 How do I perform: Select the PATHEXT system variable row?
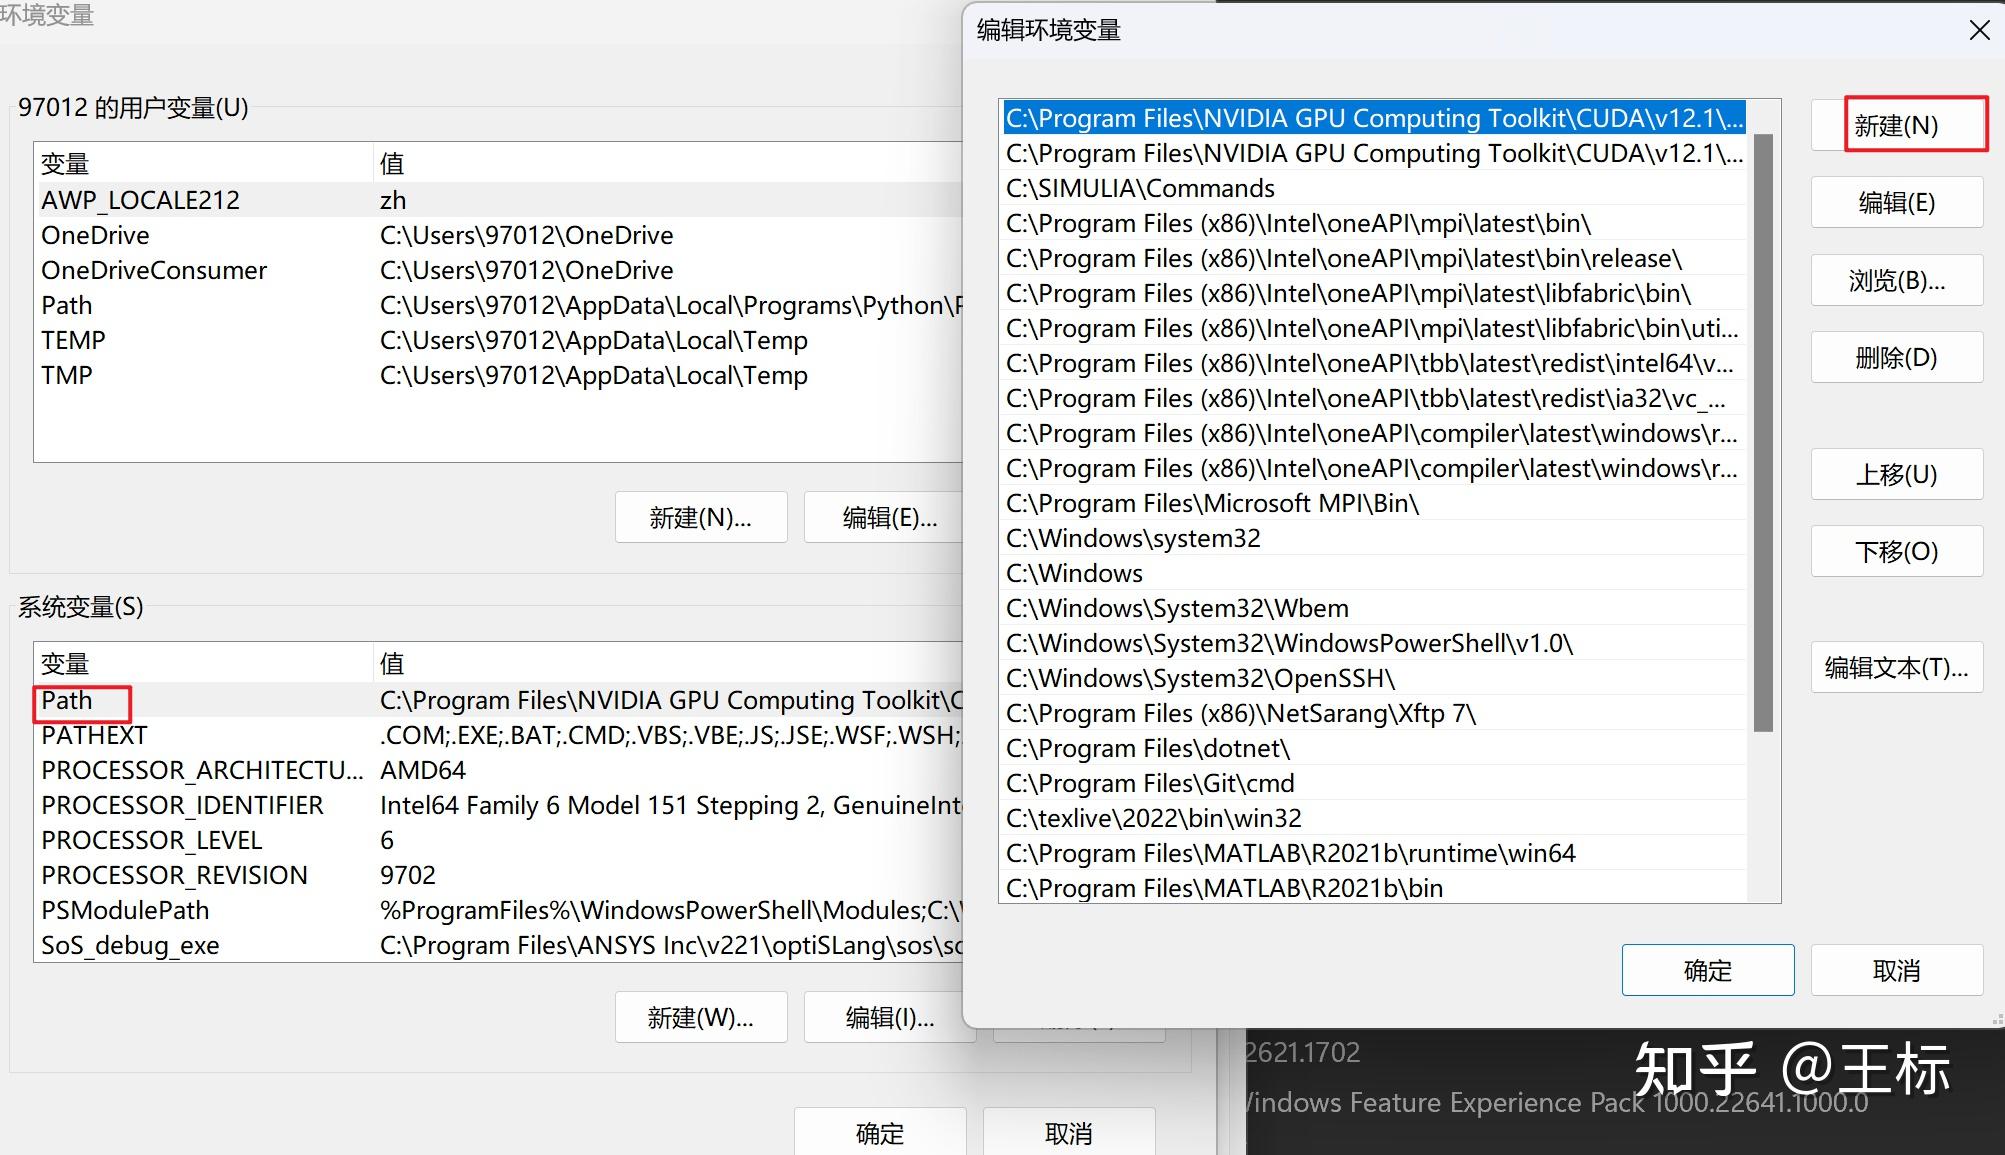click(x=94, y=736)
